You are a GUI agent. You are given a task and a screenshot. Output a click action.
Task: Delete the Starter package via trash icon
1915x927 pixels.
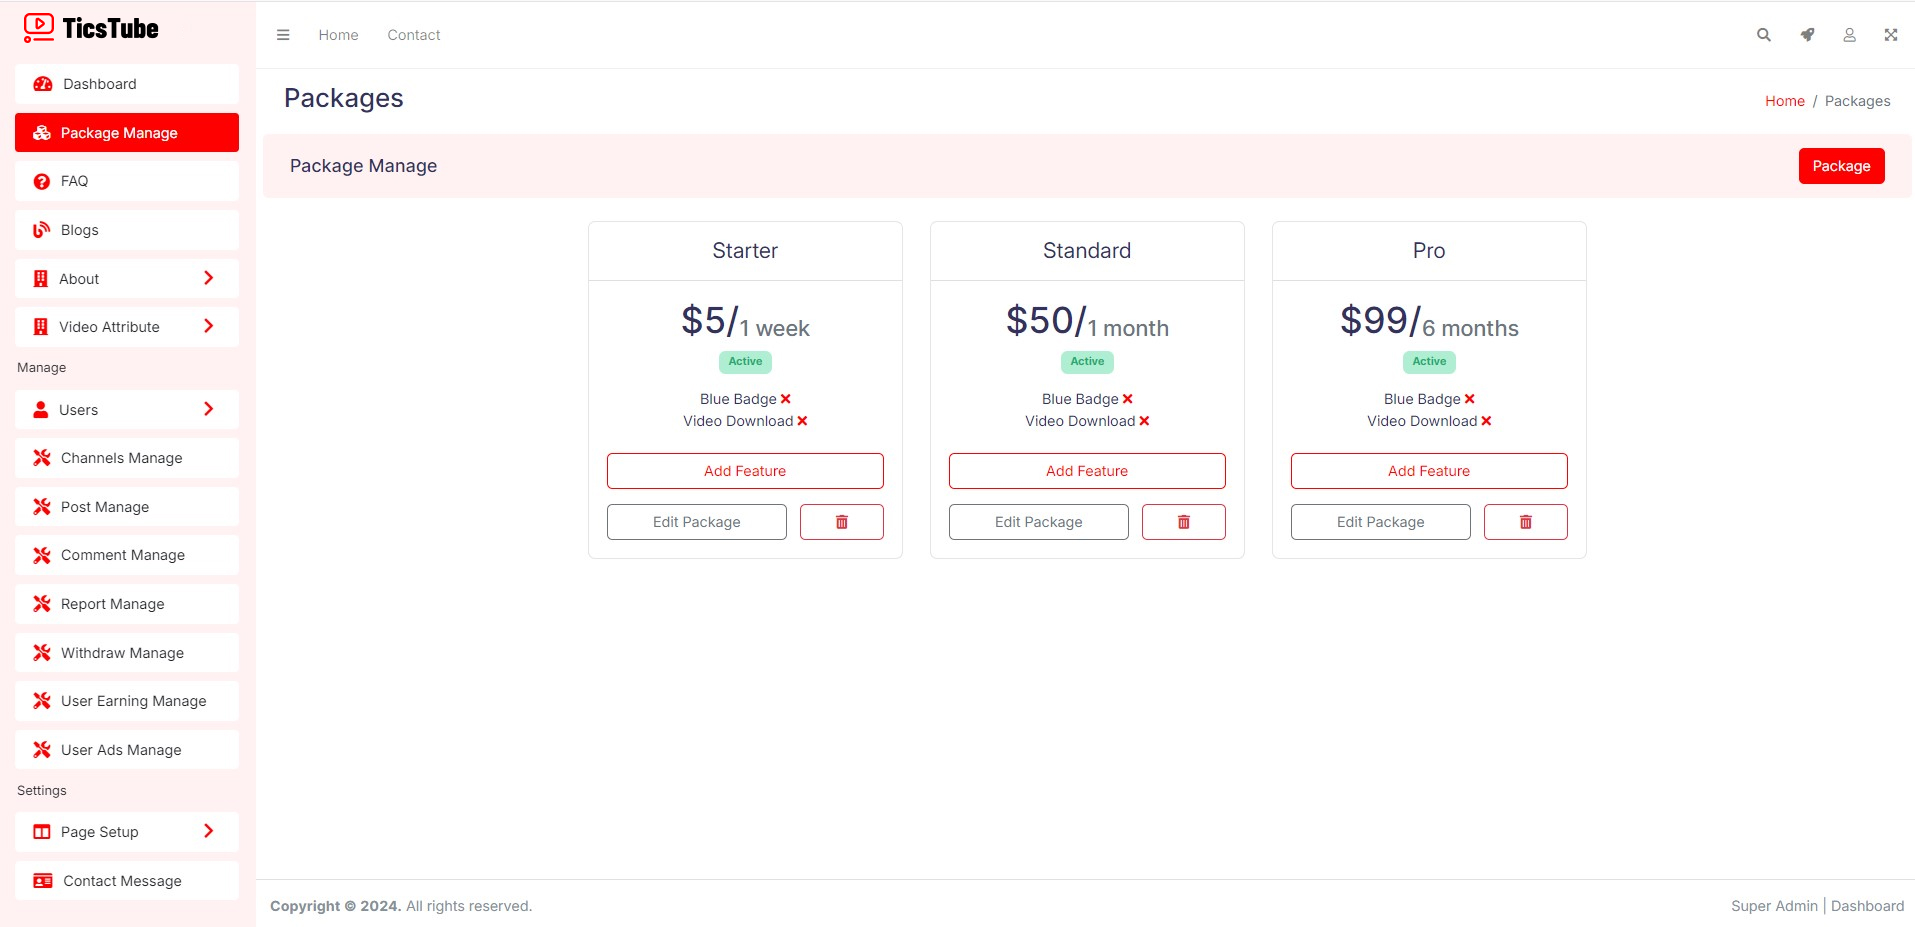[x=841, y=522]
